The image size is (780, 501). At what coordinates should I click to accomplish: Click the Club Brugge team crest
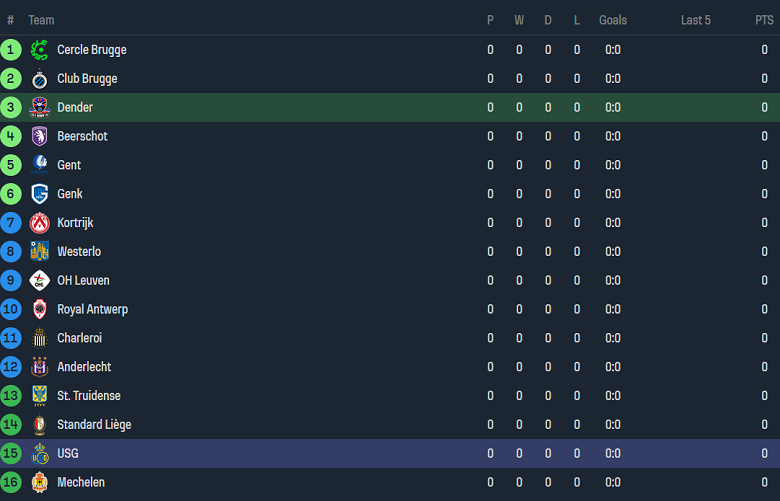(x=40, y=79)
